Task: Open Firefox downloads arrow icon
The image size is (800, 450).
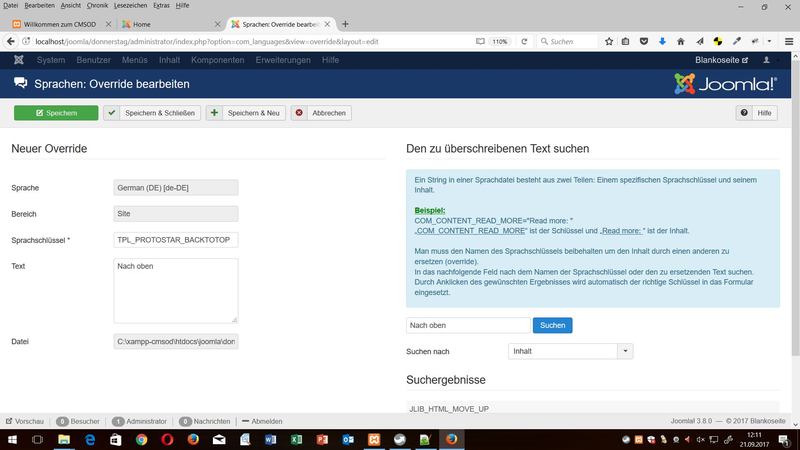Action: (x=661, y=42)
